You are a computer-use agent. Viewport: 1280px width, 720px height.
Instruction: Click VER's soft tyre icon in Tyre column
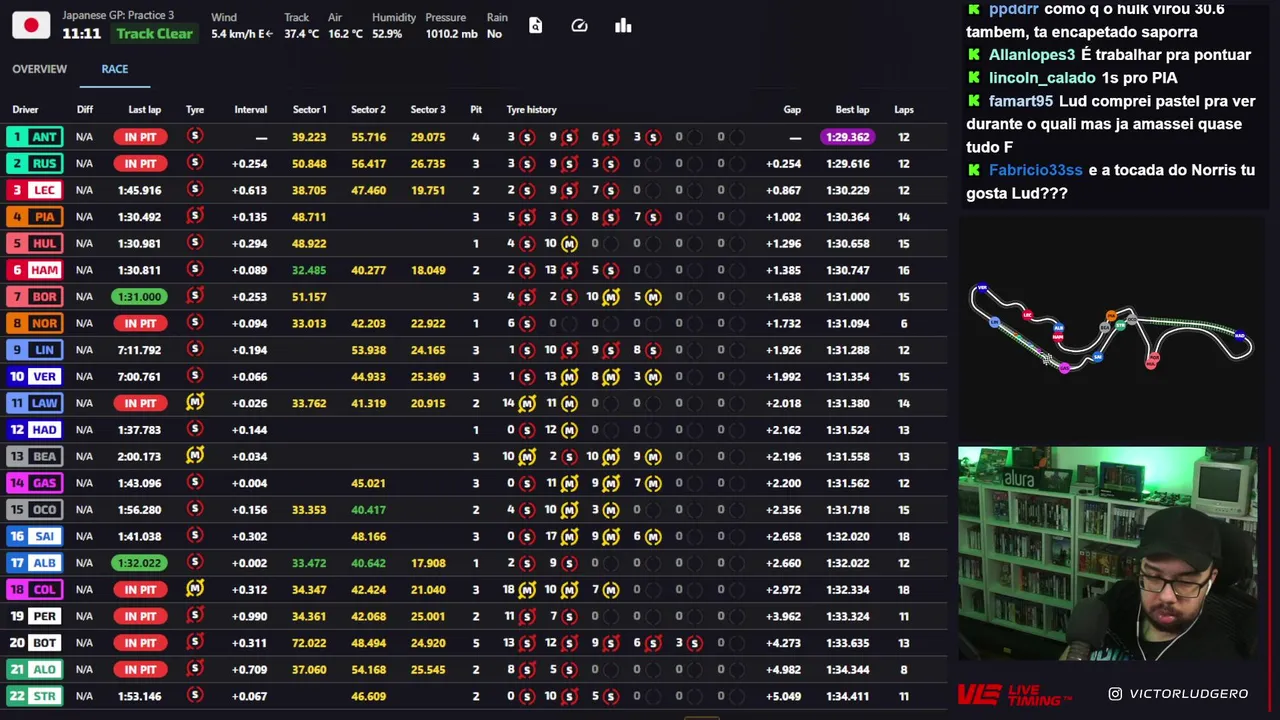195,376
